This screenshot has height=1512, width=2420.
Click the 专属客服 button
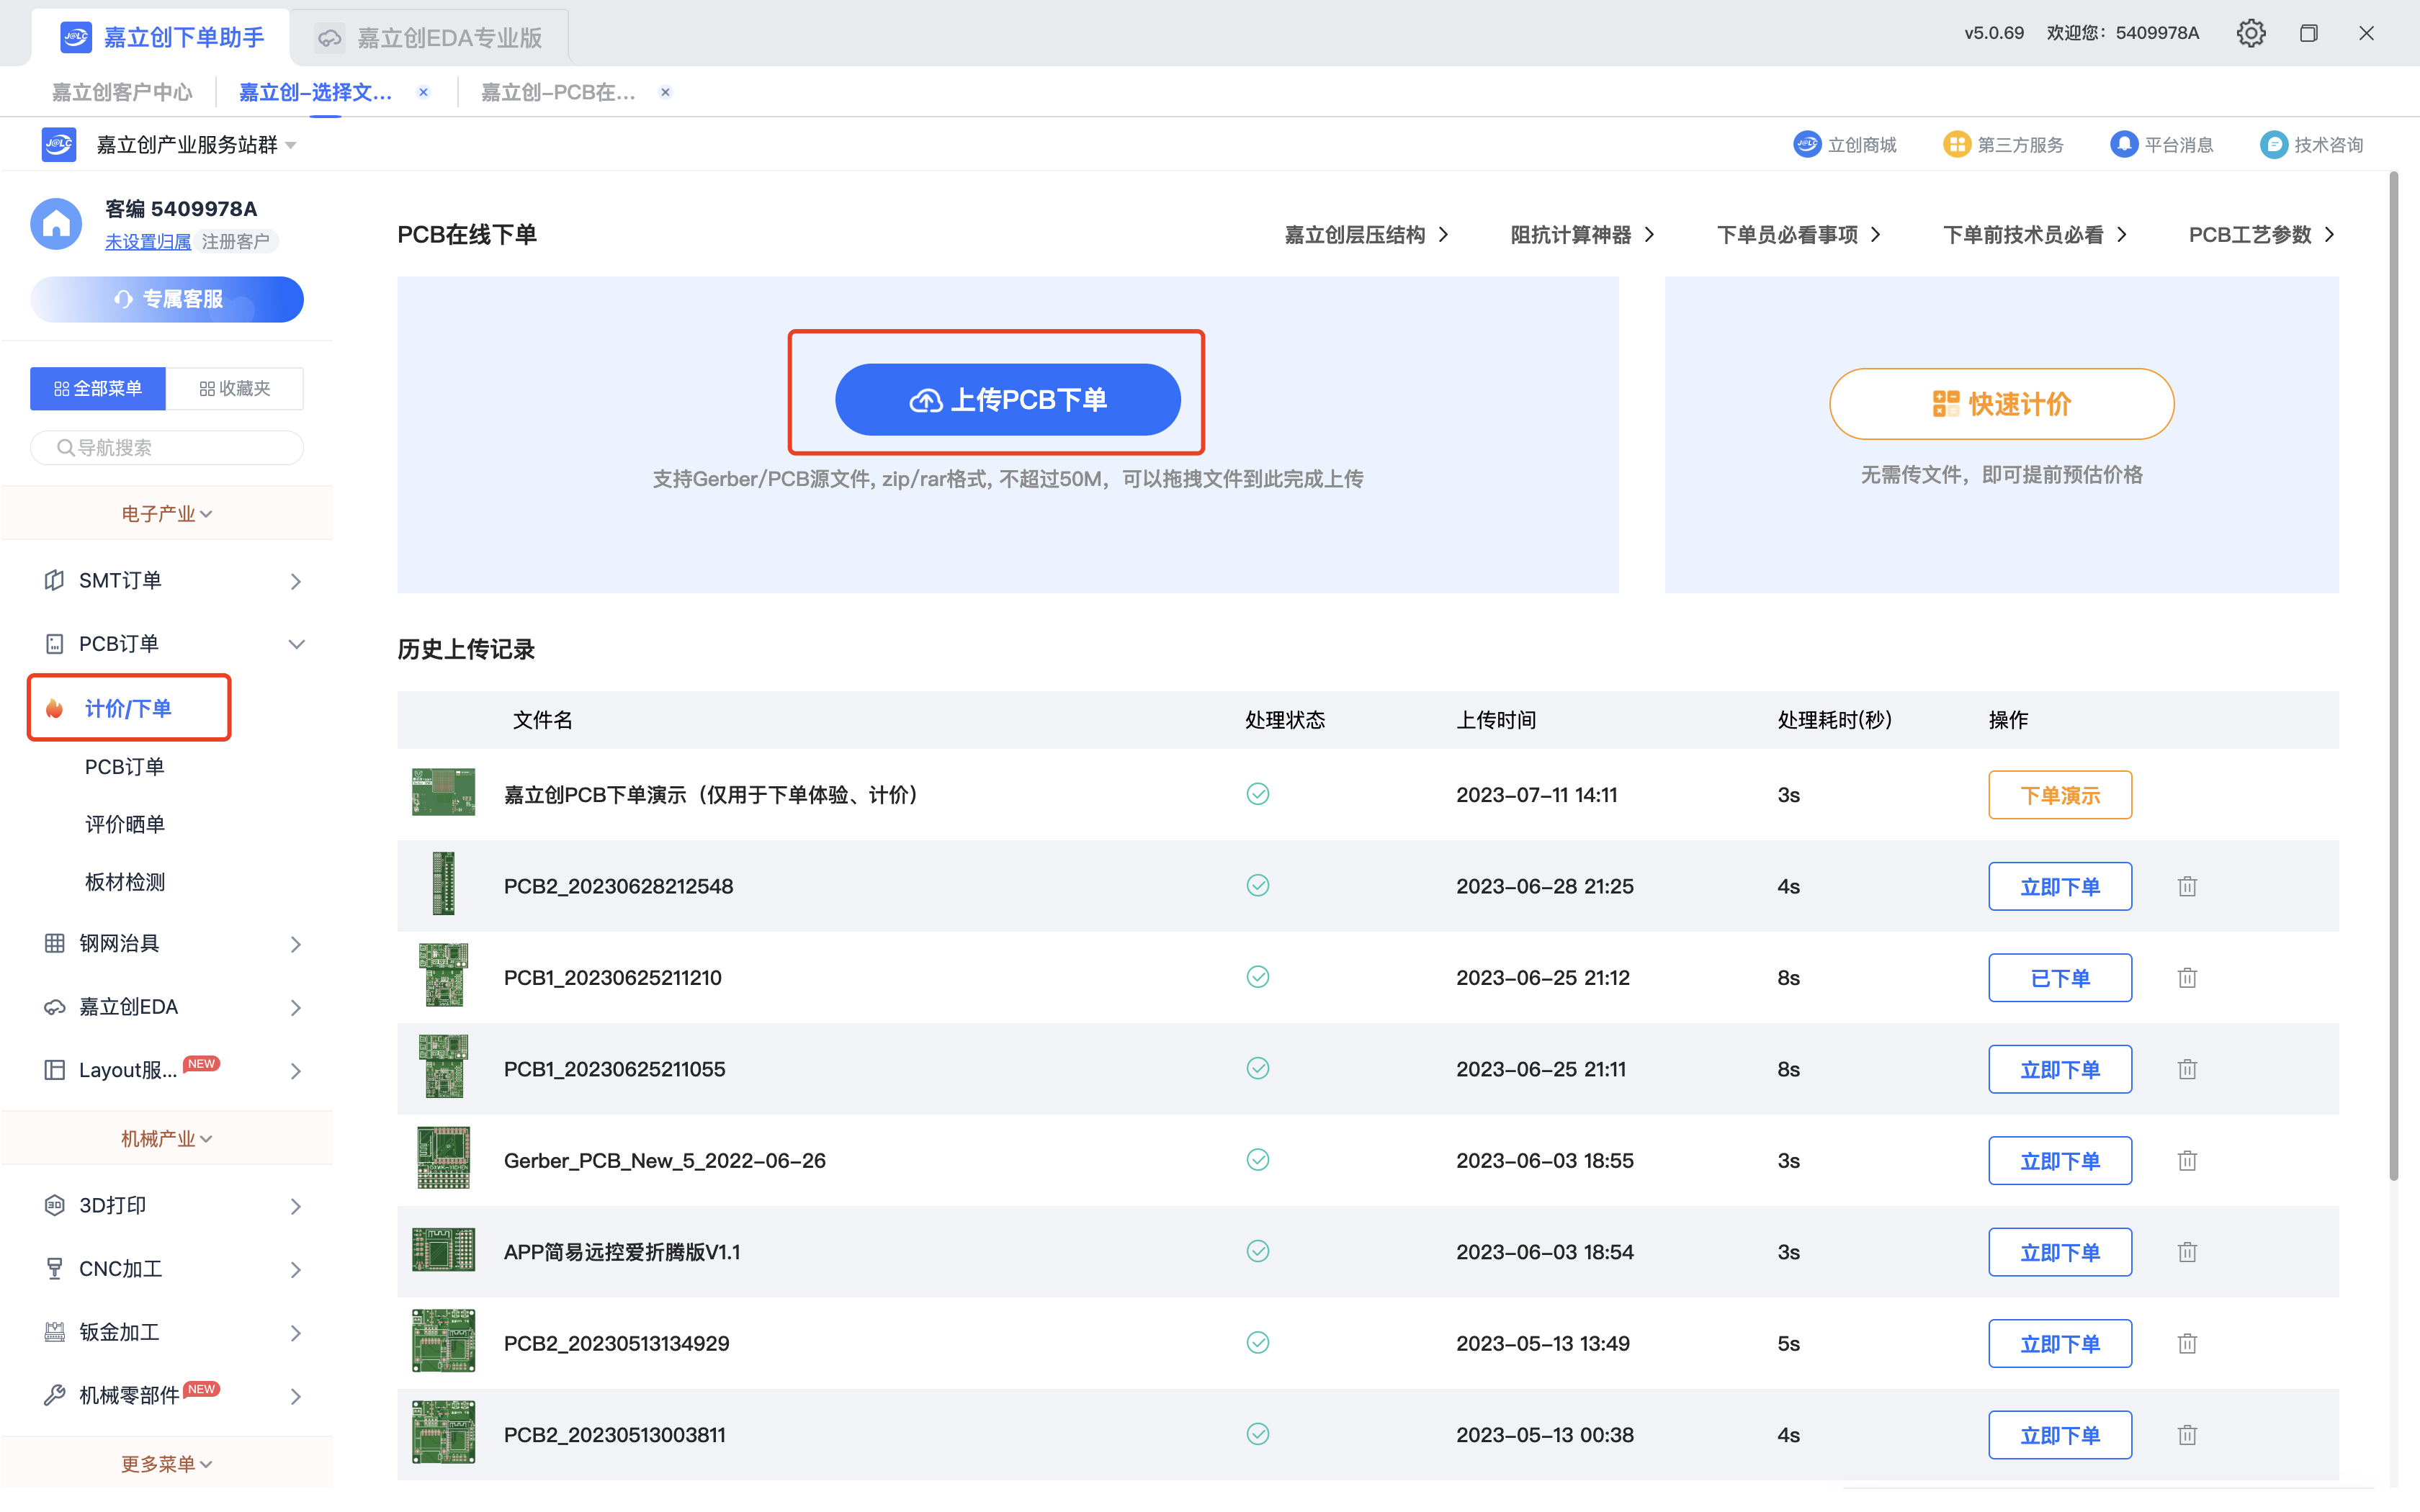point(166,299)
